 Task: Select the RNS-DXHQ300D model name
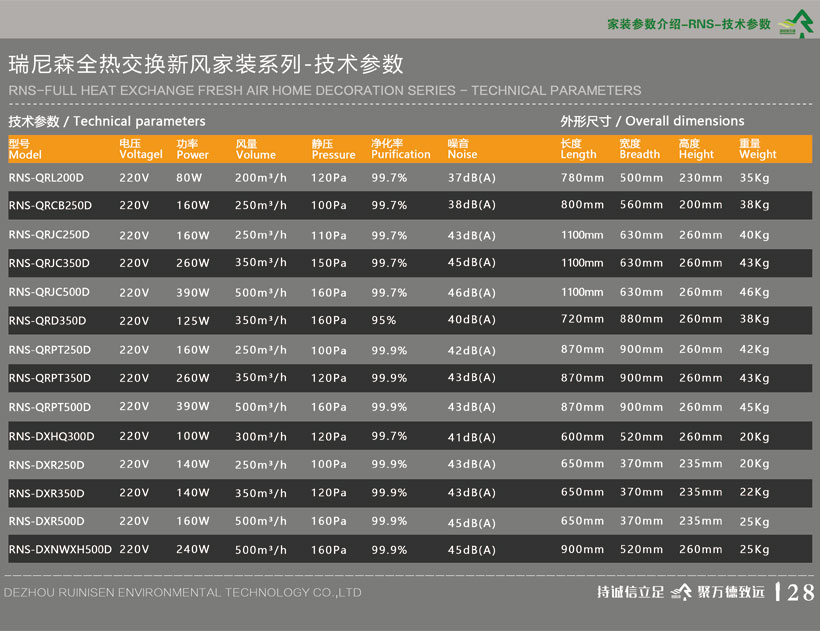pyautogui.click(x=50, y=436)
